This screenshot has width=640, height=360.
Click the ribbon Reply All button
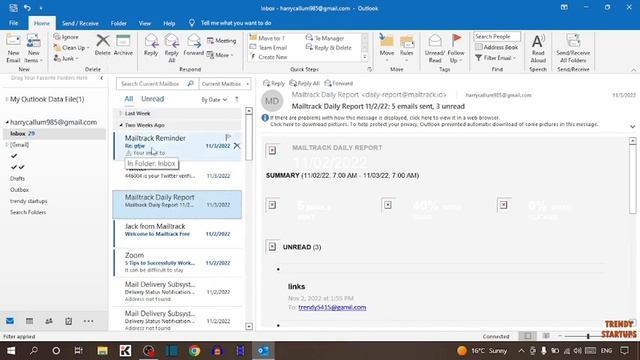click(x=171, y=48)
